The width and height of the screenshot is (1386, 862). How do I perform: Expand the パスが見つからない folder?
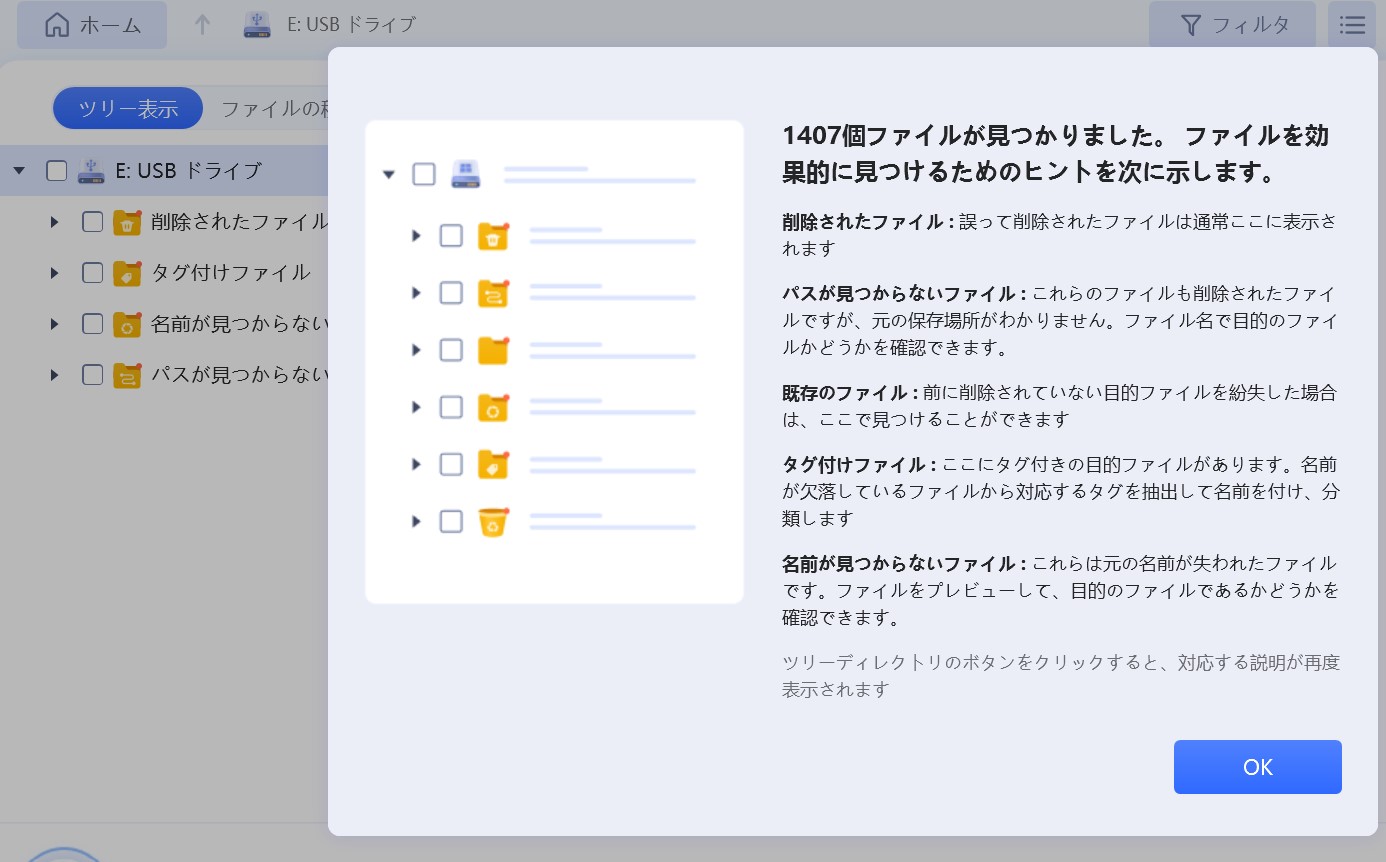[x=55, y=375]
